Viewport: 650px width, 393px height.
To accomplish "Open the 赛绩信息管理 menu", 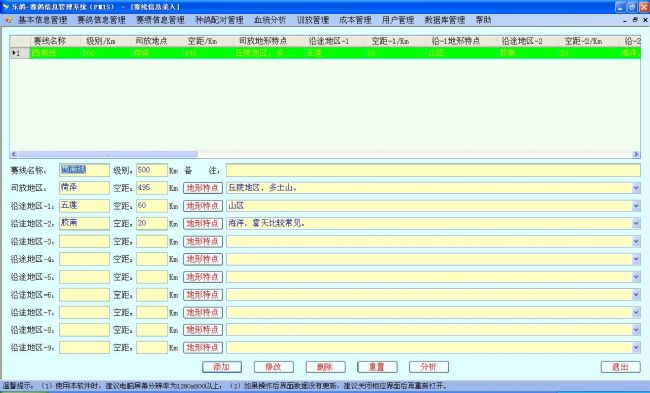I will [x=160, y=20].
